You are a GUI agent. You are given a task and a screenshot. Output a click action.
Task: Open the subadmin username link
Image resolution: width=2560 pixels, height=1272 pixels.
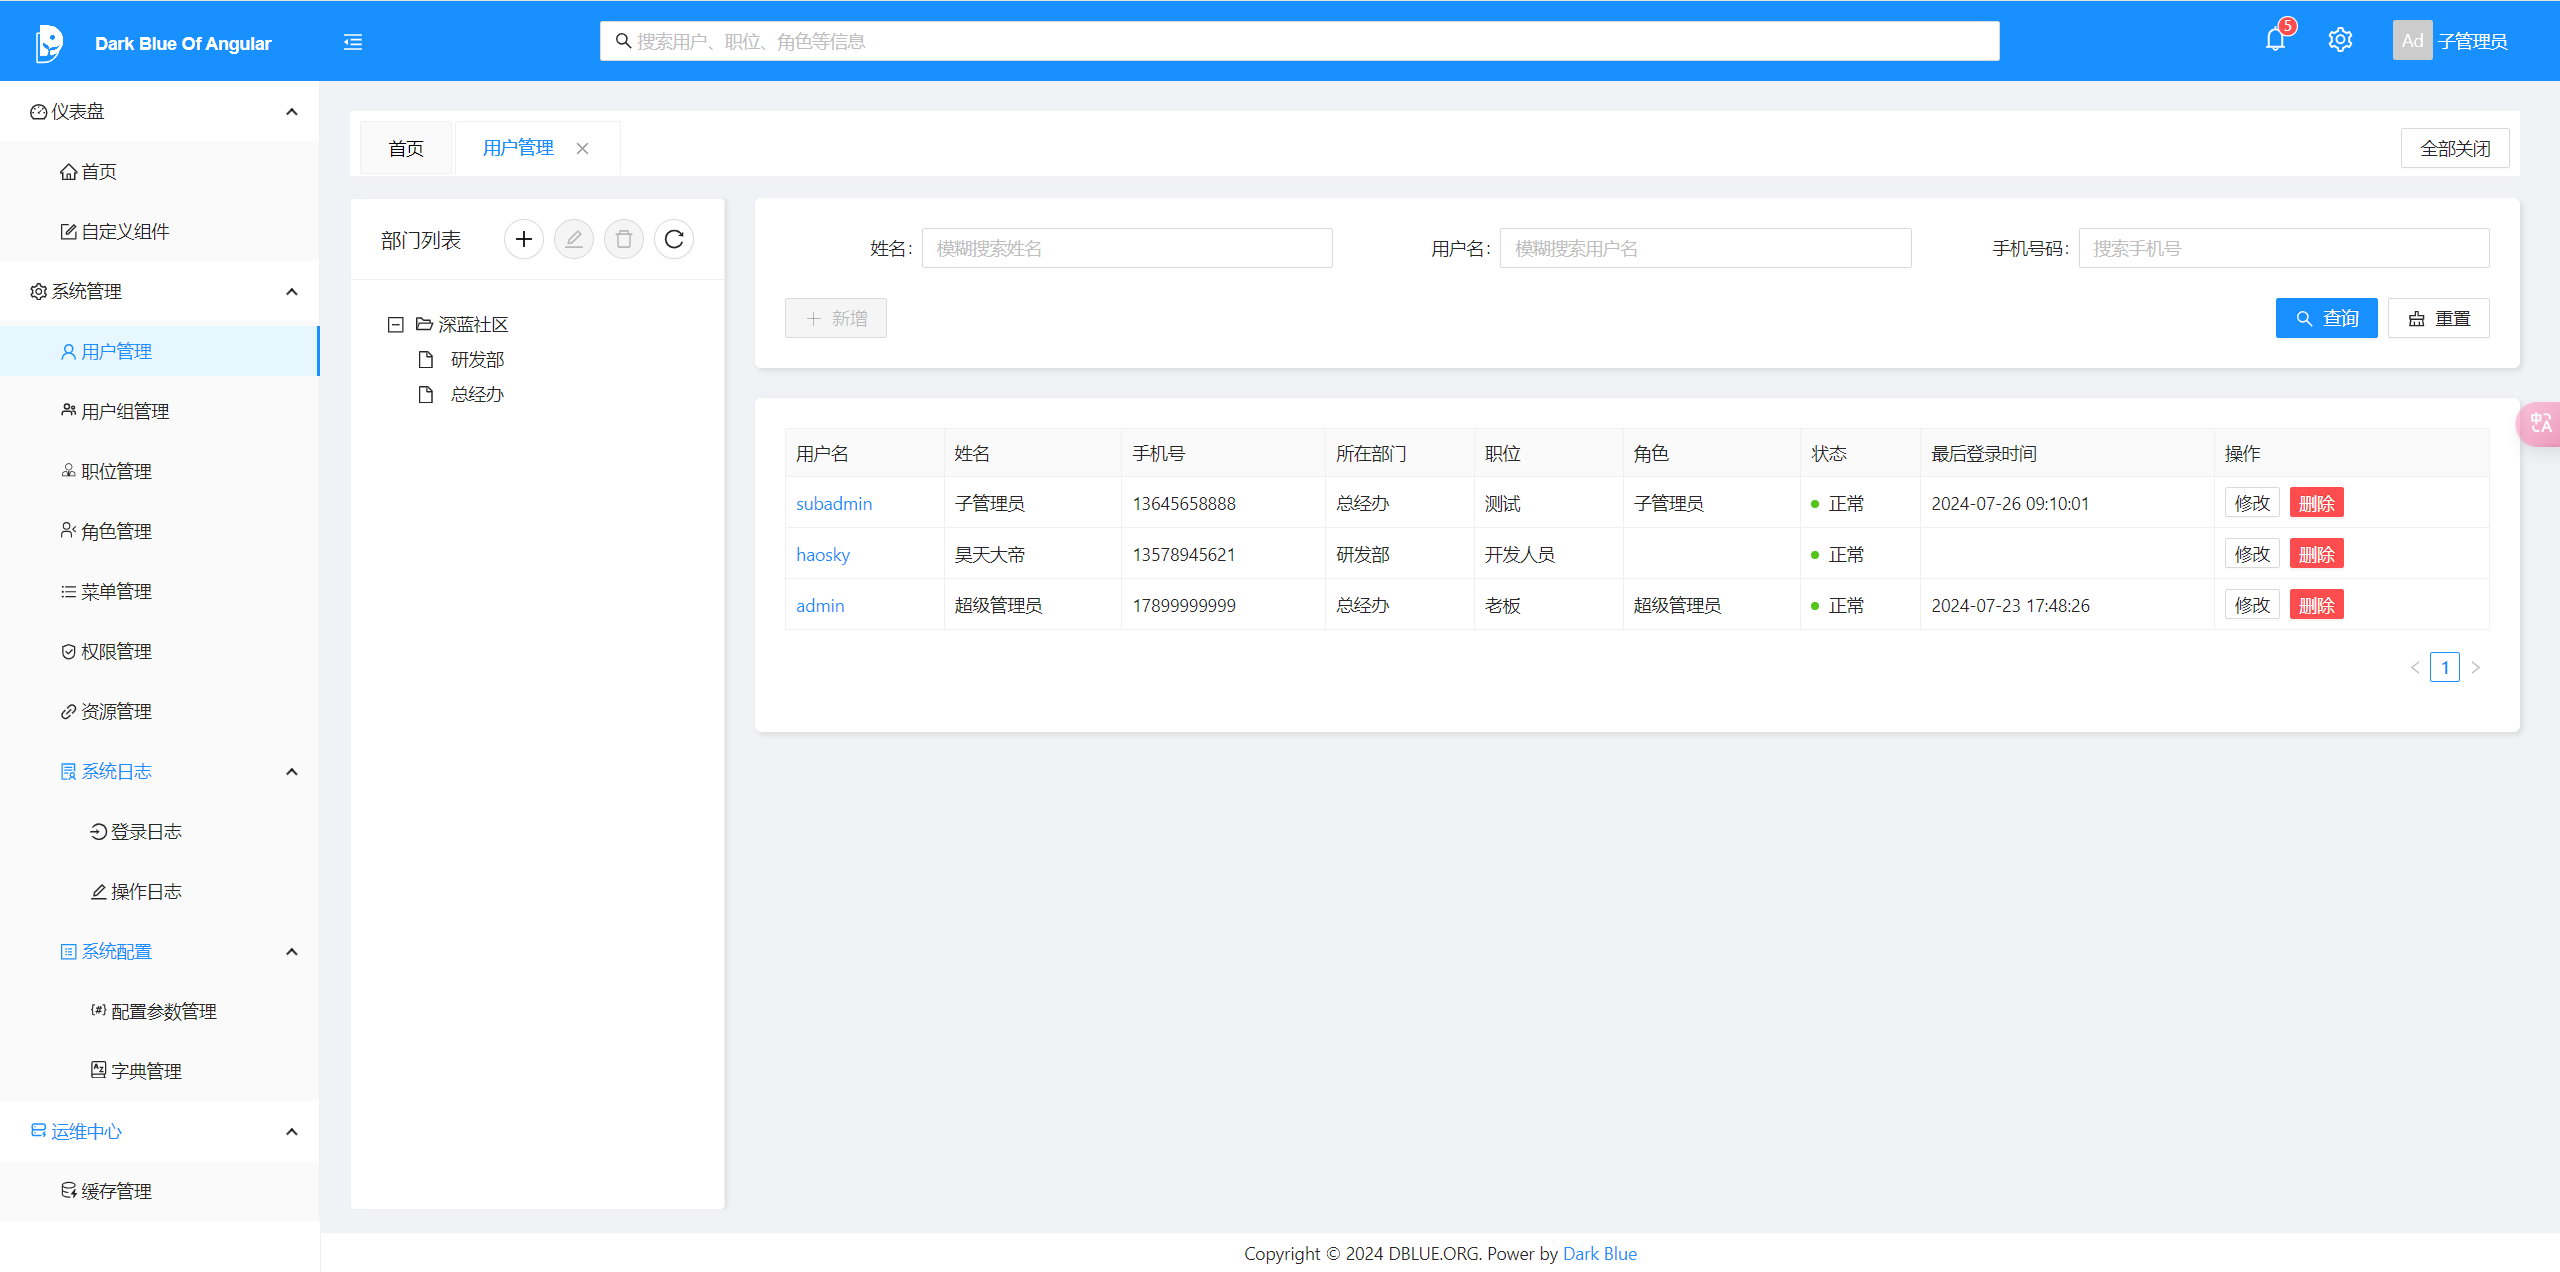(x=834, y=503)
